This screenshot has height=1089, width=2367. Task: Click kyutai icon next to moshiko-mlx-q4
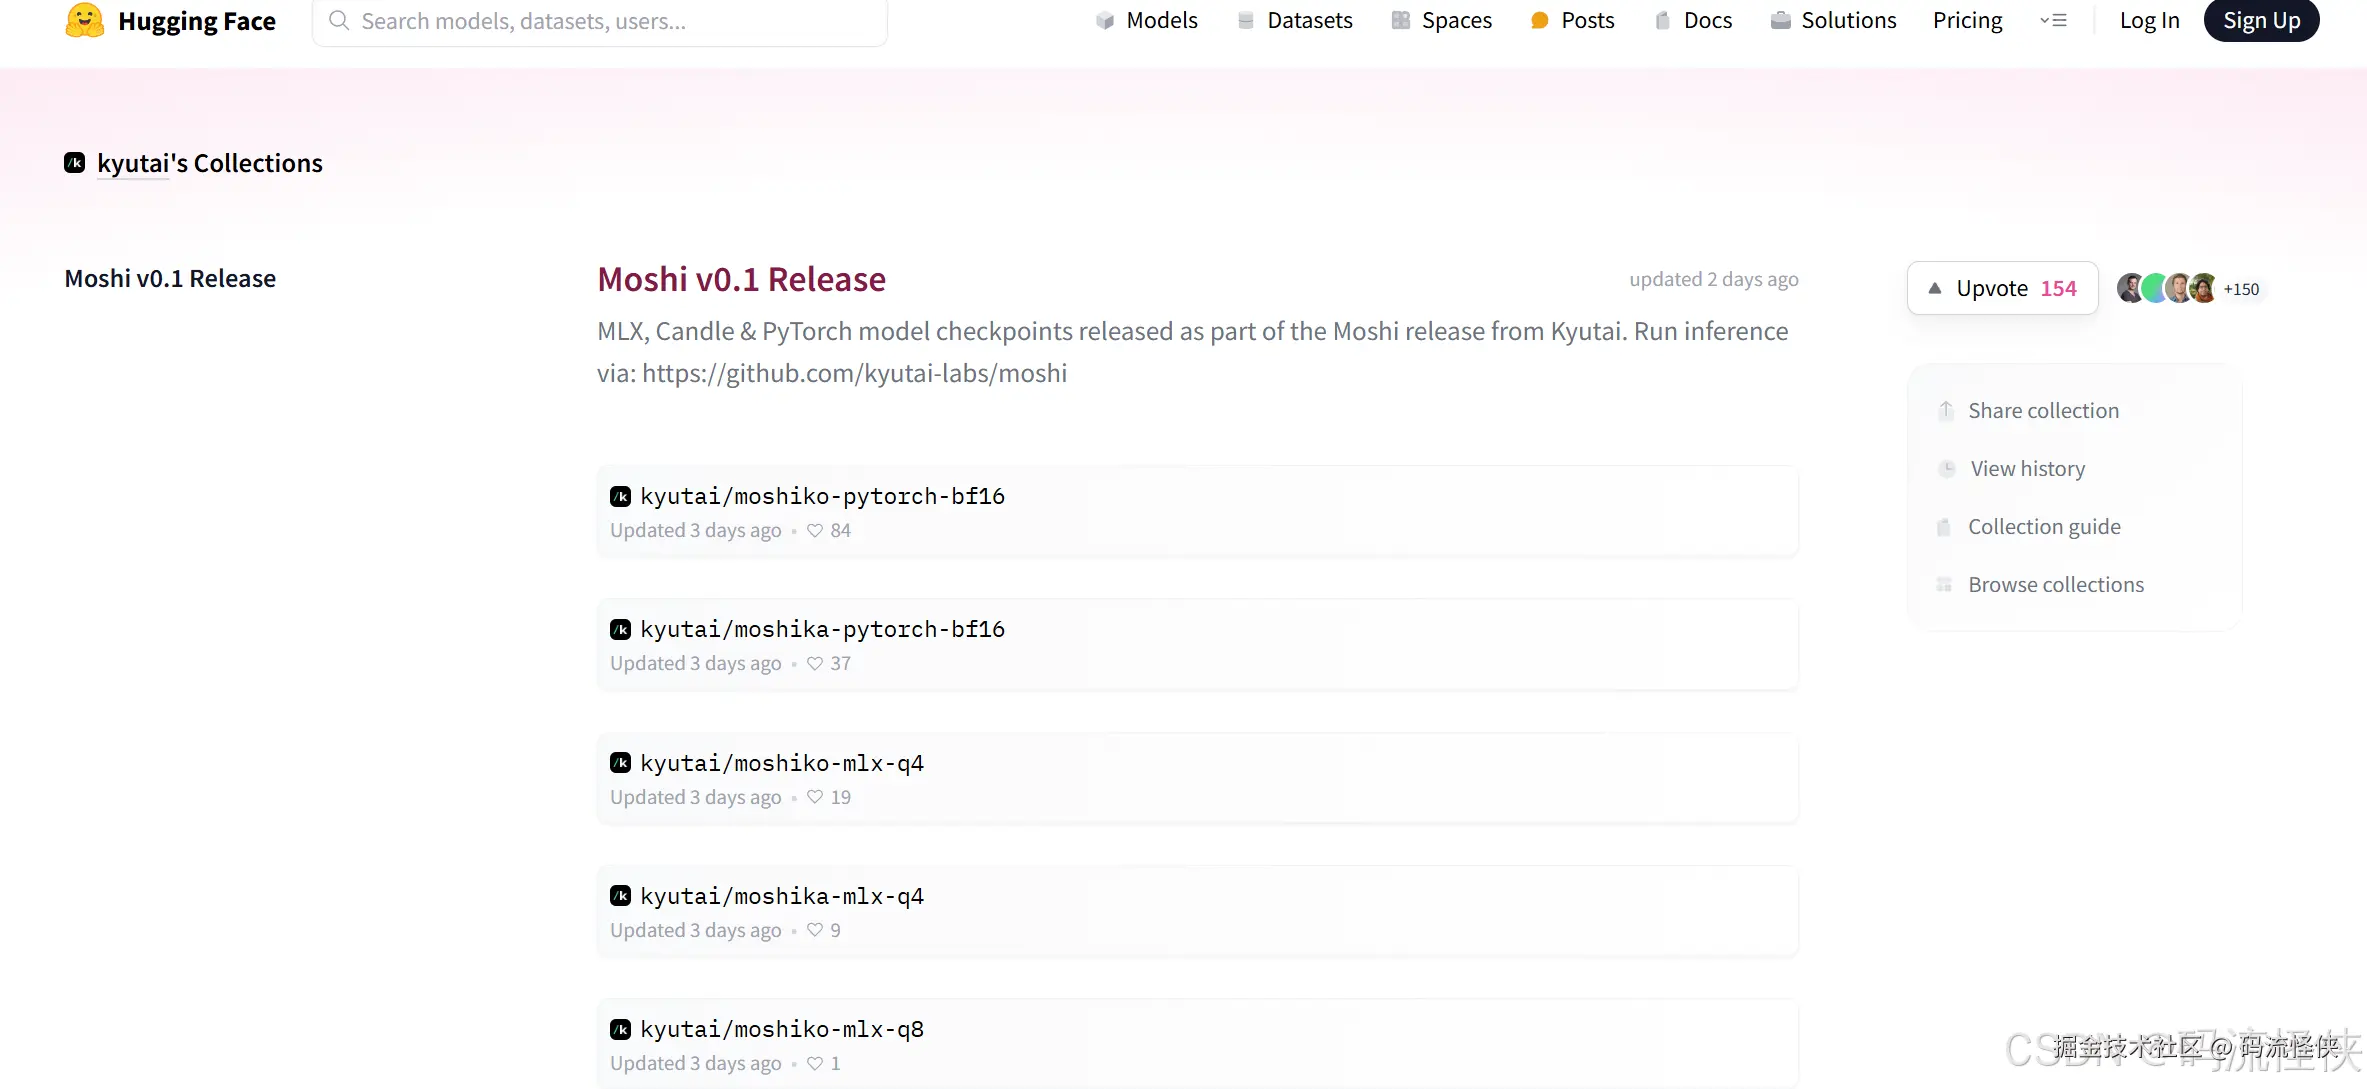[x=621, y=764]
